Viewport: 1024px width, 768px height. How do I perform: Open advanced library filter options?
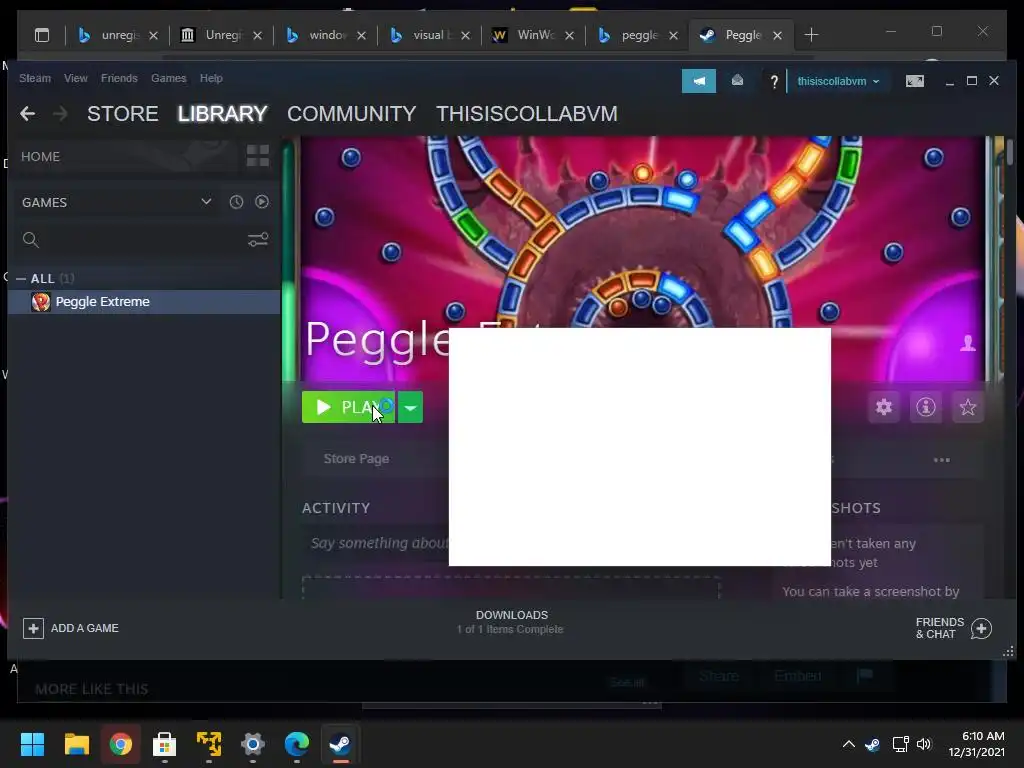click(x=258, y=240)
